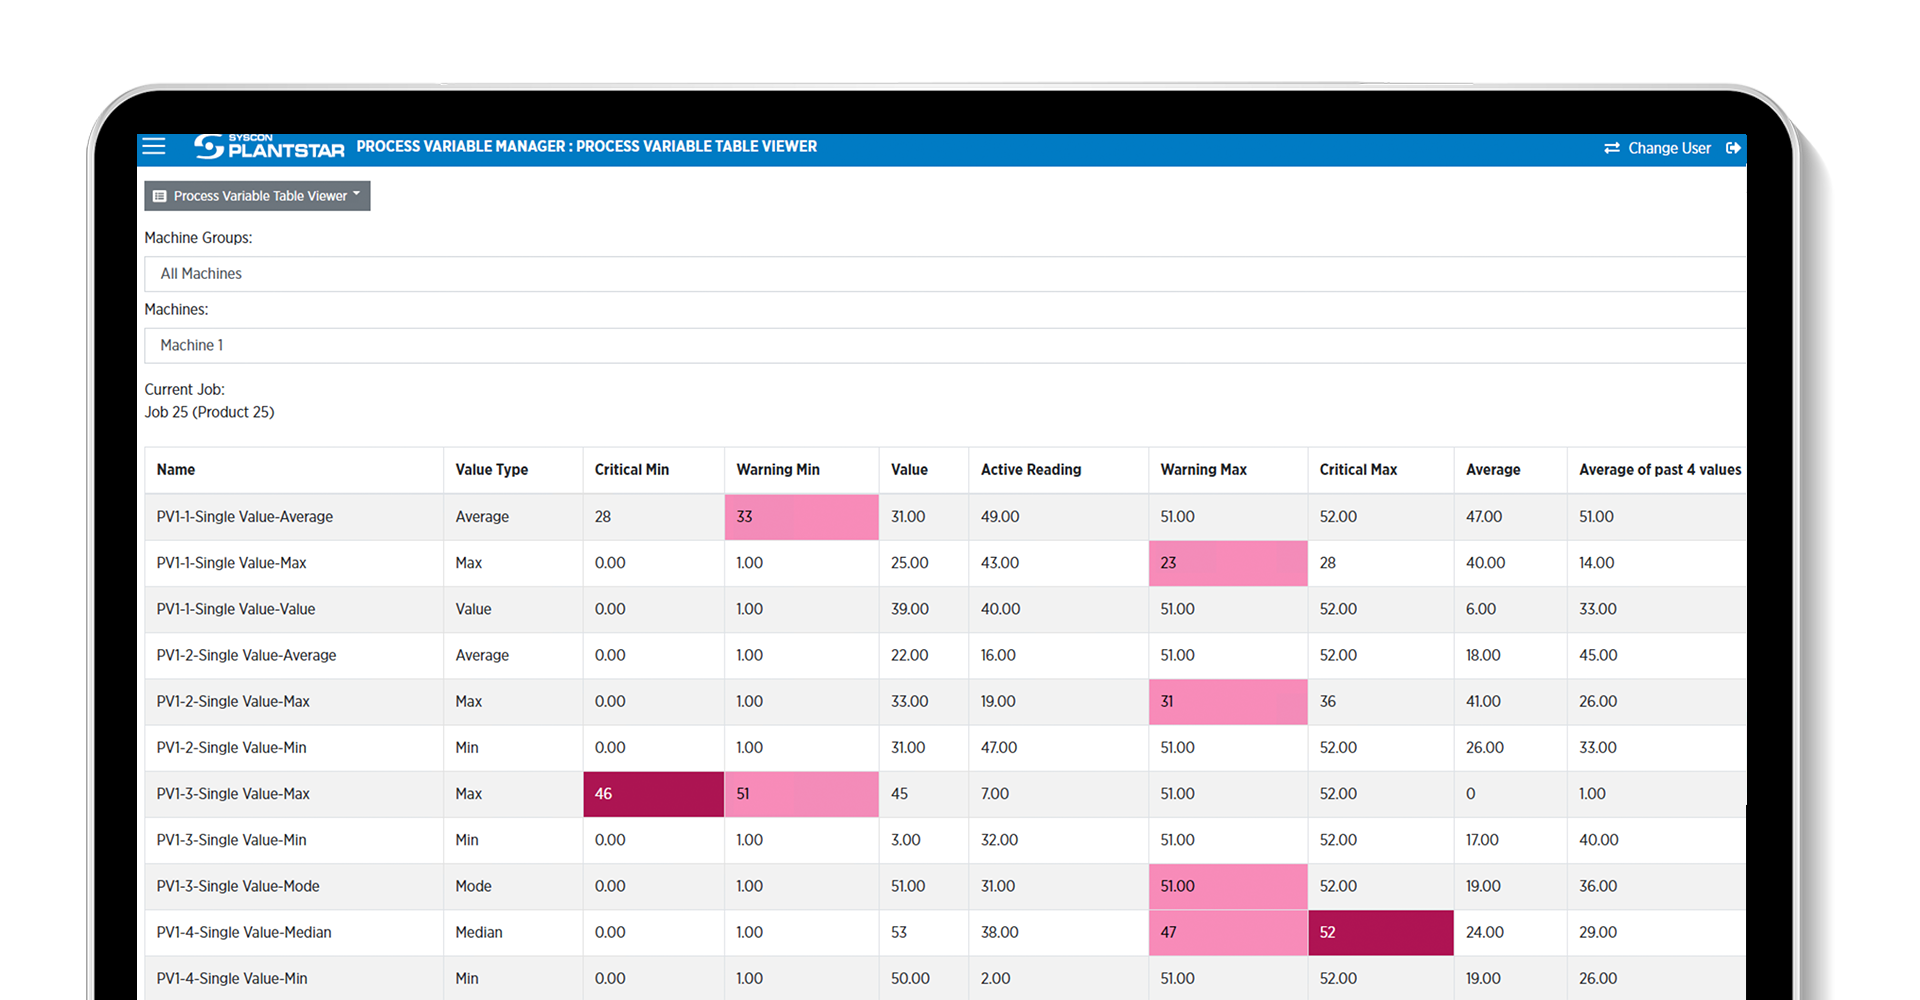Click the Change User link

(1669, 148)
